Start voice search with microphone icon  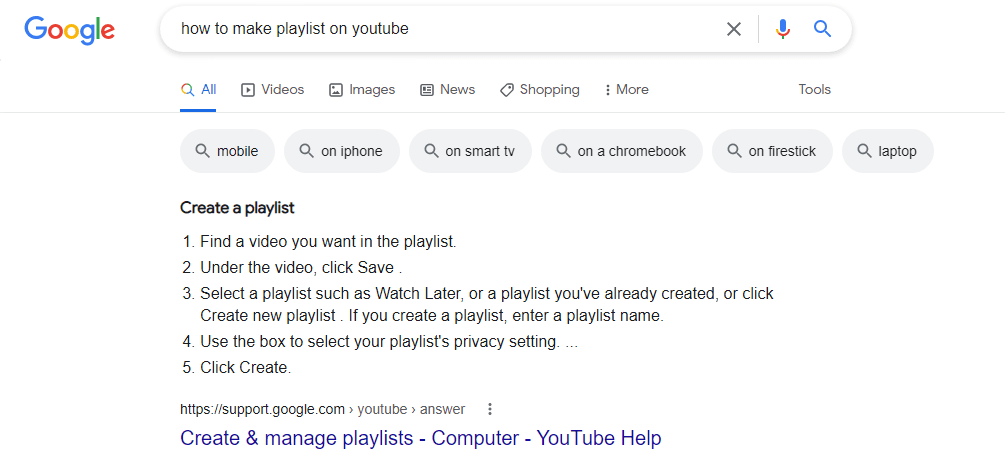coord(783,29)
